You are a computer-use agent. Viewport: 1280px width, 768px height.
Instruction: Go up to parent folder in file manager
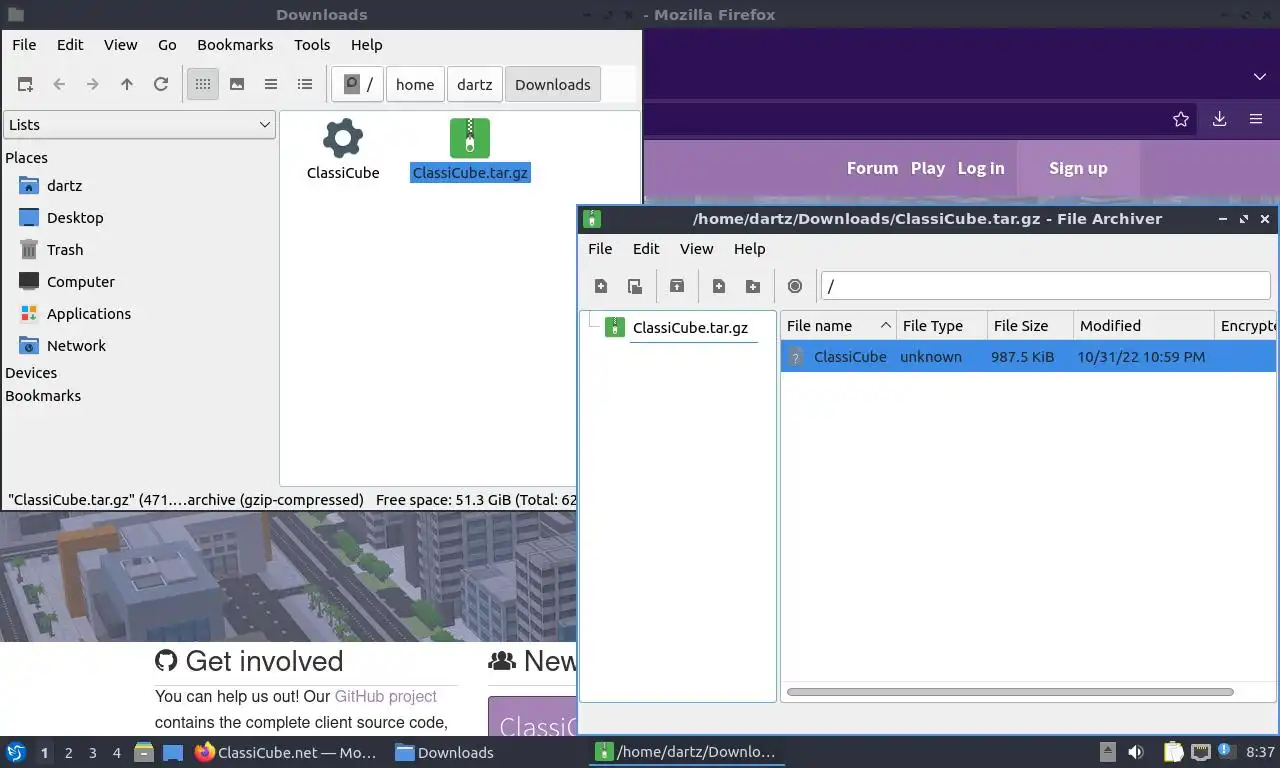pos(127,84)
